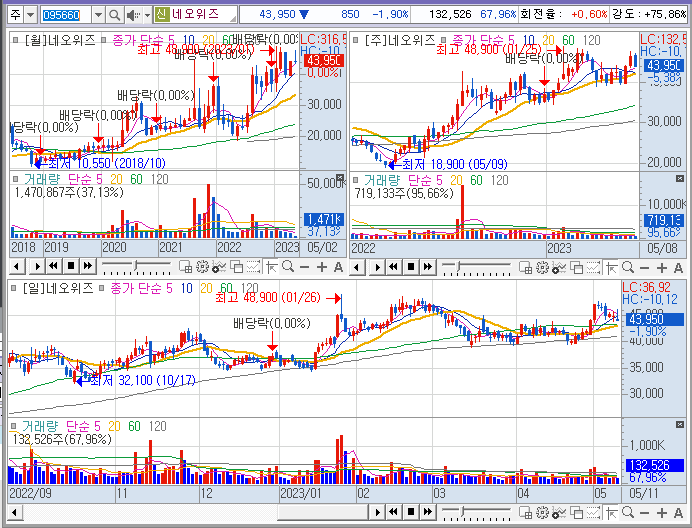This screenshot has height=528, width=692.
Task: Toggle the square marker before [일]네오위즈
Action: point(14,288)
